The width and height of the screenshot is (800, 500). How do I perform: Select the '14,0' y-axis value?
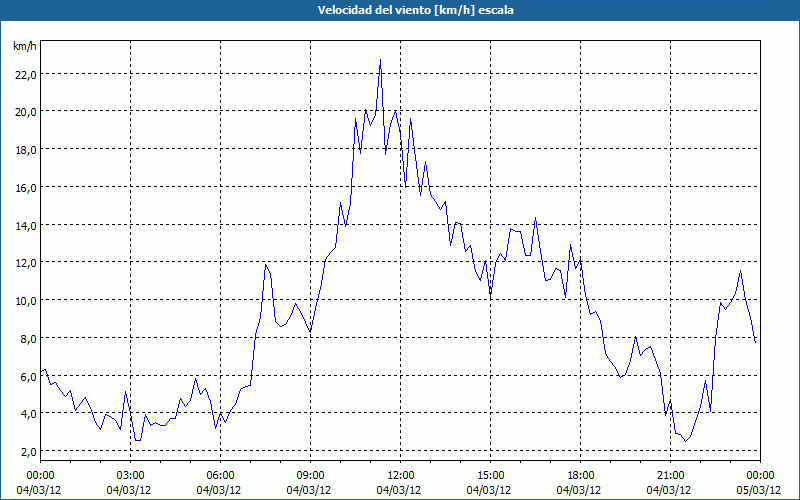(26, 225)
